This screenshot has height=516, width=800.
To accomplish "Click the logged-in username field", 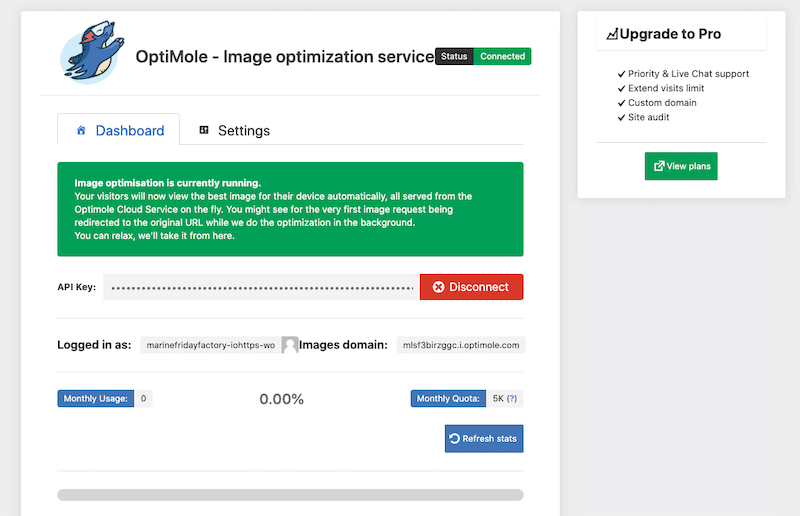I will [211, 345].
